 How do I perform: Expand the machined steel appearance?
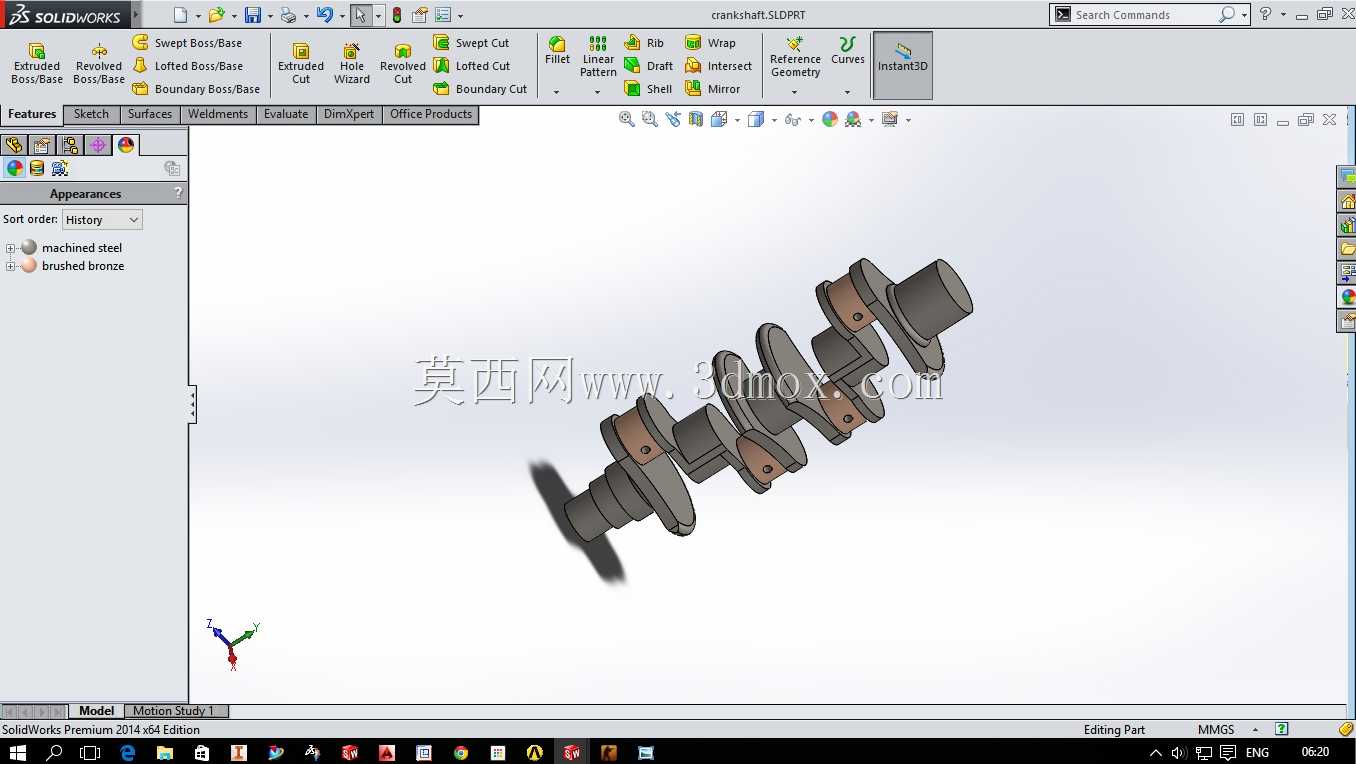10,248
